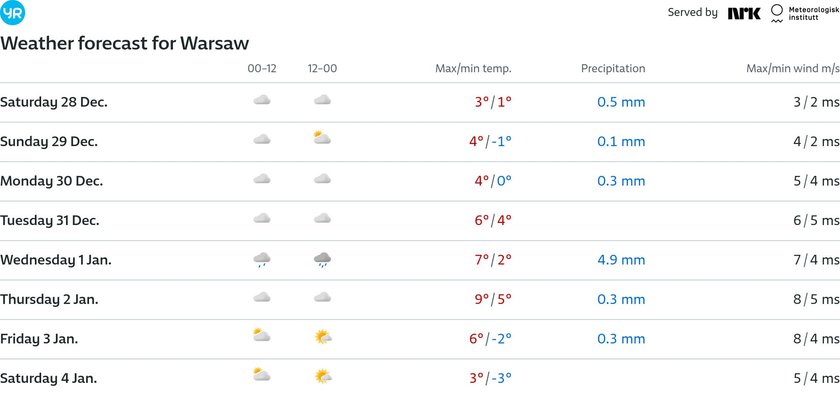The width and height of the screenshot is (840, 398).
Task: Click Saturday 4 Jan. morning partly-cloudy icon
Action: 261,374
